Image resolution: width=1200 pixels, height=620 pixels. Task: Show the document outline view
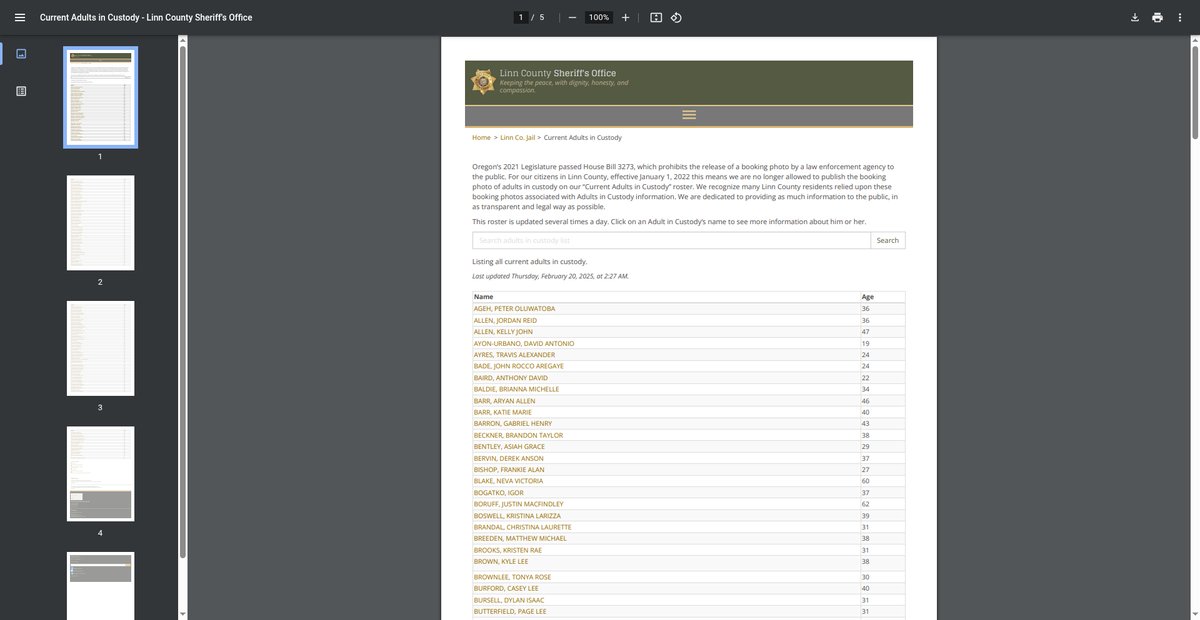pos(21,91)
